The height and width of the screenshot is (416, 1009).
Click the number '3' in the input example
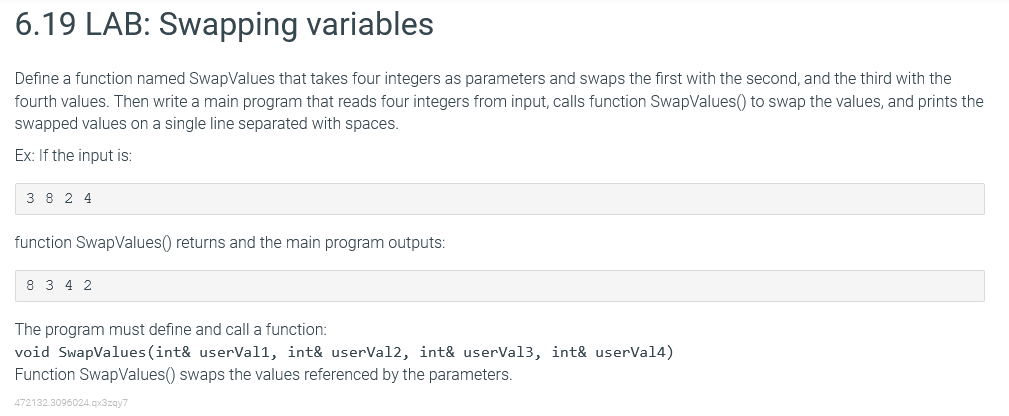click(30, 199)
